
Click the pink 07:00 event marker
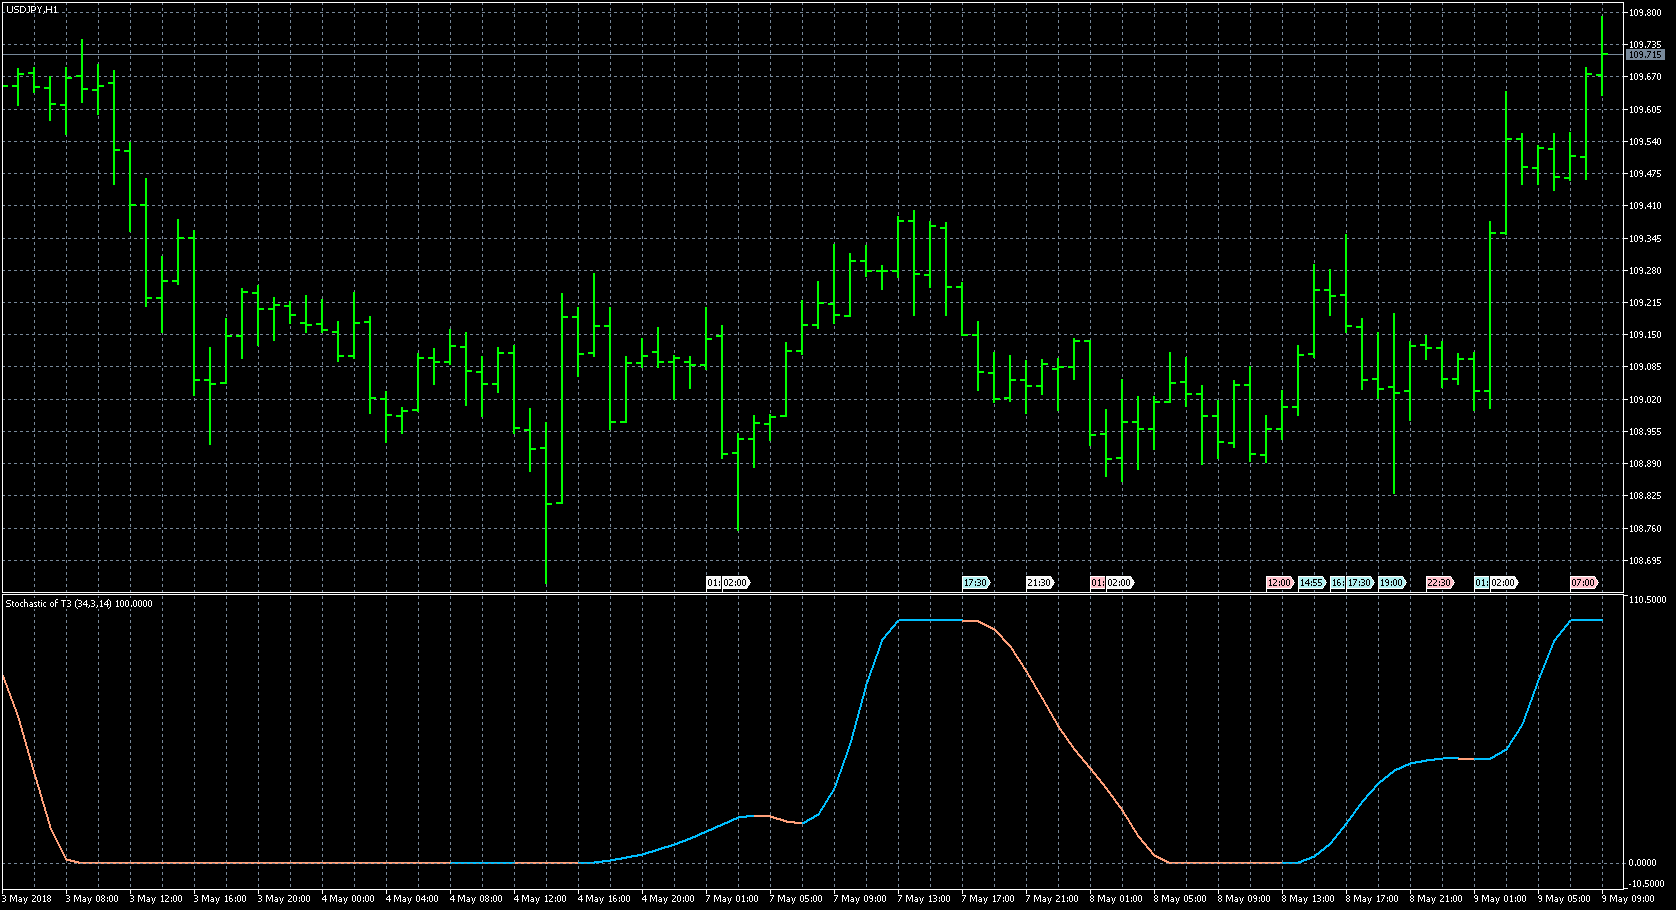(1583, 583)
